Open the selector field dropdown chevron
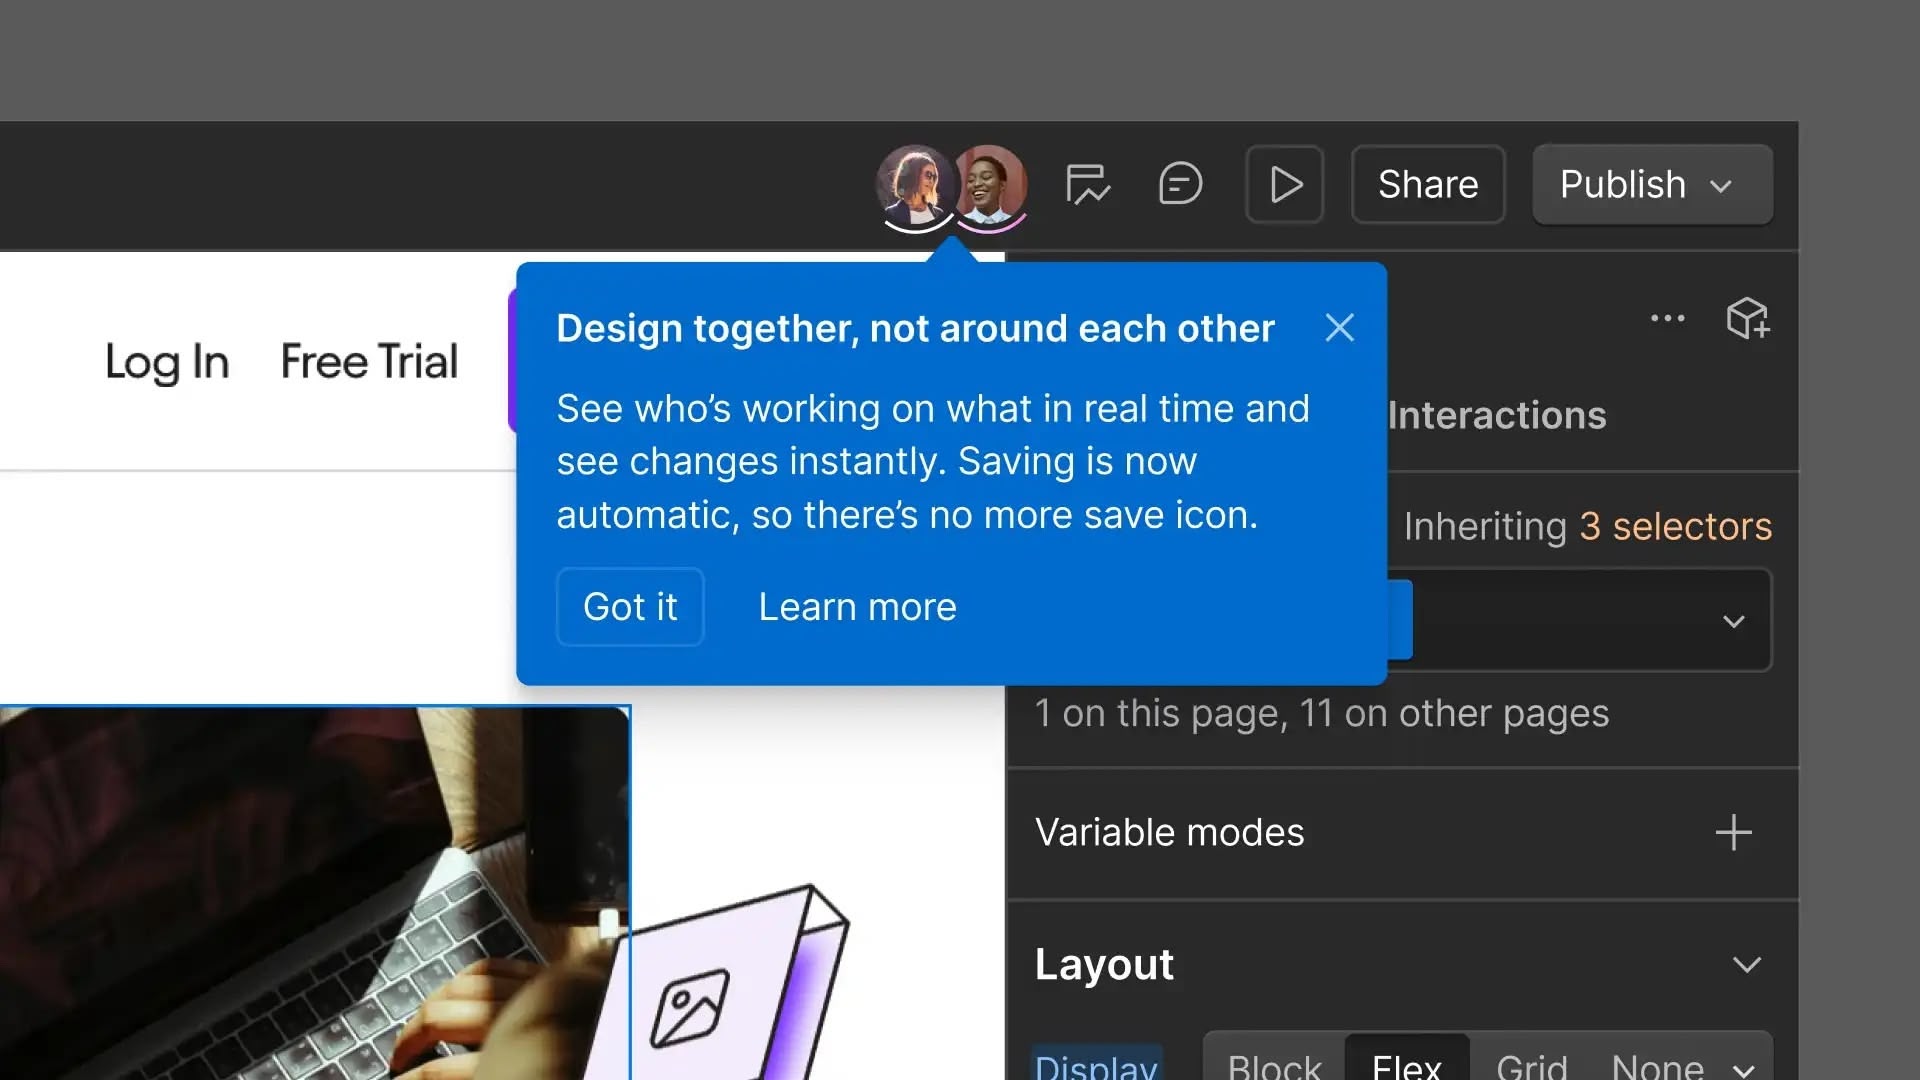The height and width of the screenshot is (1080, 1920). [x=1733, y=622]
